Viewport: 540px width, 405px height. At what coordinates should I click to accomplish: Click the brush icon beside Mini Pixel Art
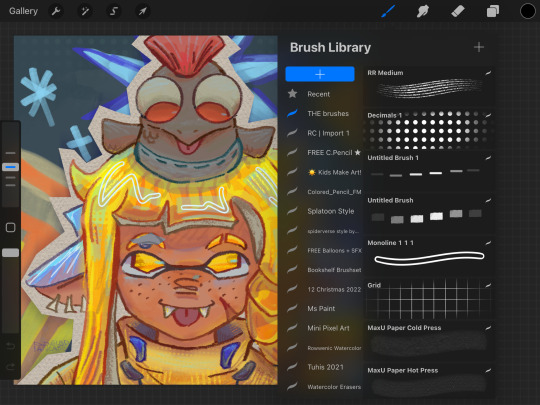tap(292, 328)
